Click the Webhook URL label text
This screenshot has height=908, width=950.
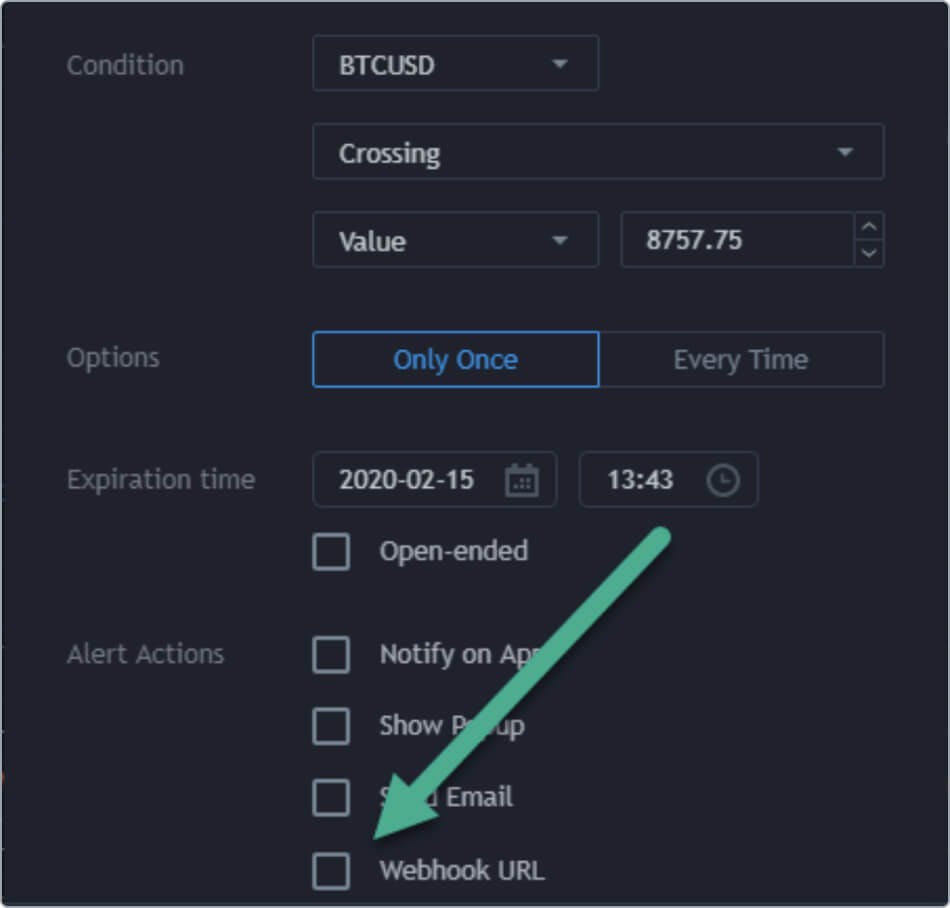pyautogui.click(x=462, y=870)
